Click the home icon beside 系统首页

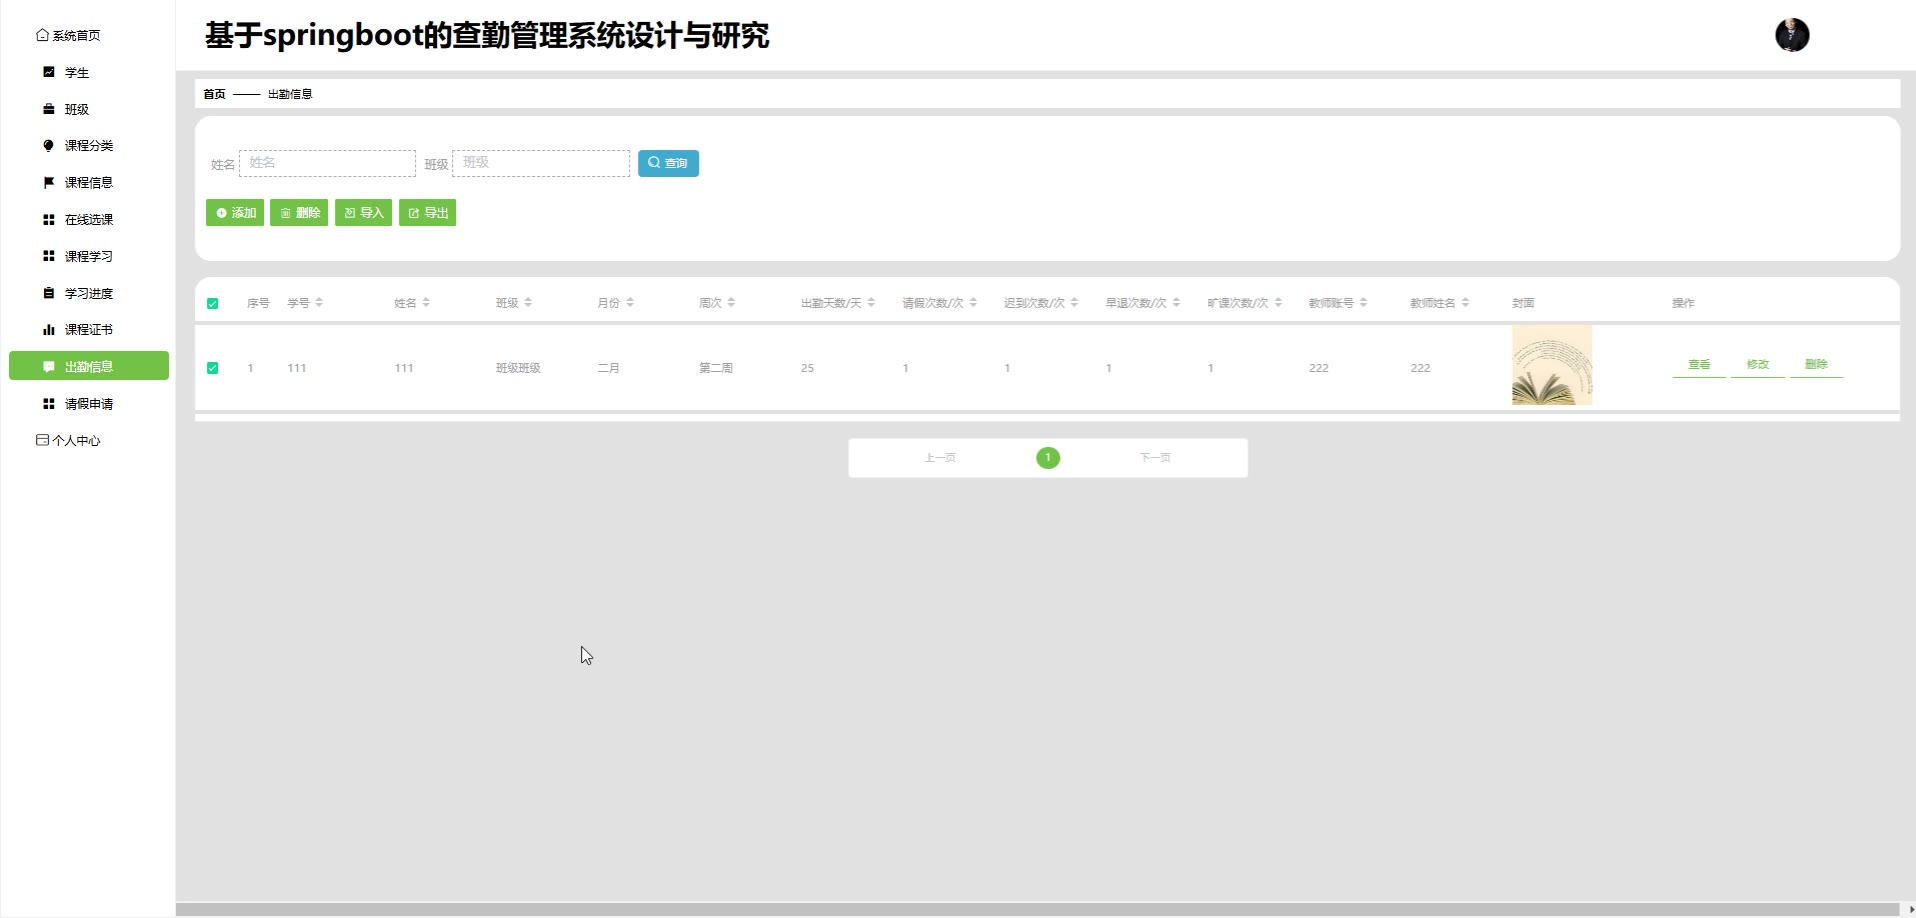pos(42,35)
